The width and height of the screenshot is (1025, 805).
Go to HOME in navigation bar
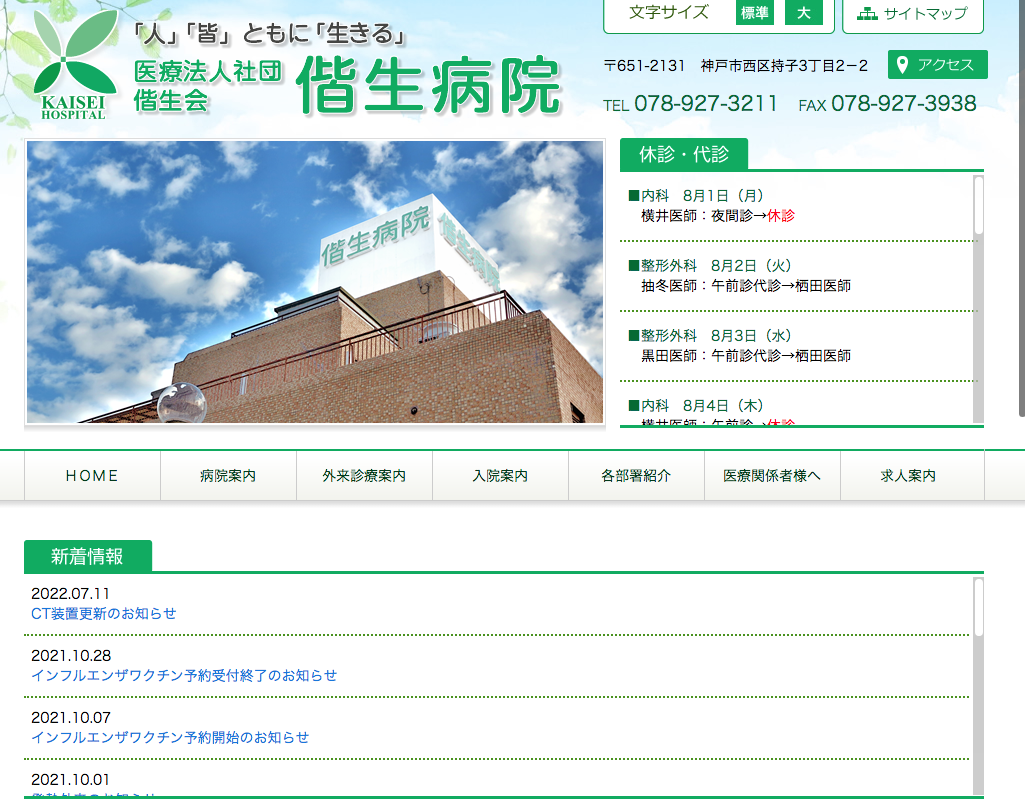(x=92, y=475)
